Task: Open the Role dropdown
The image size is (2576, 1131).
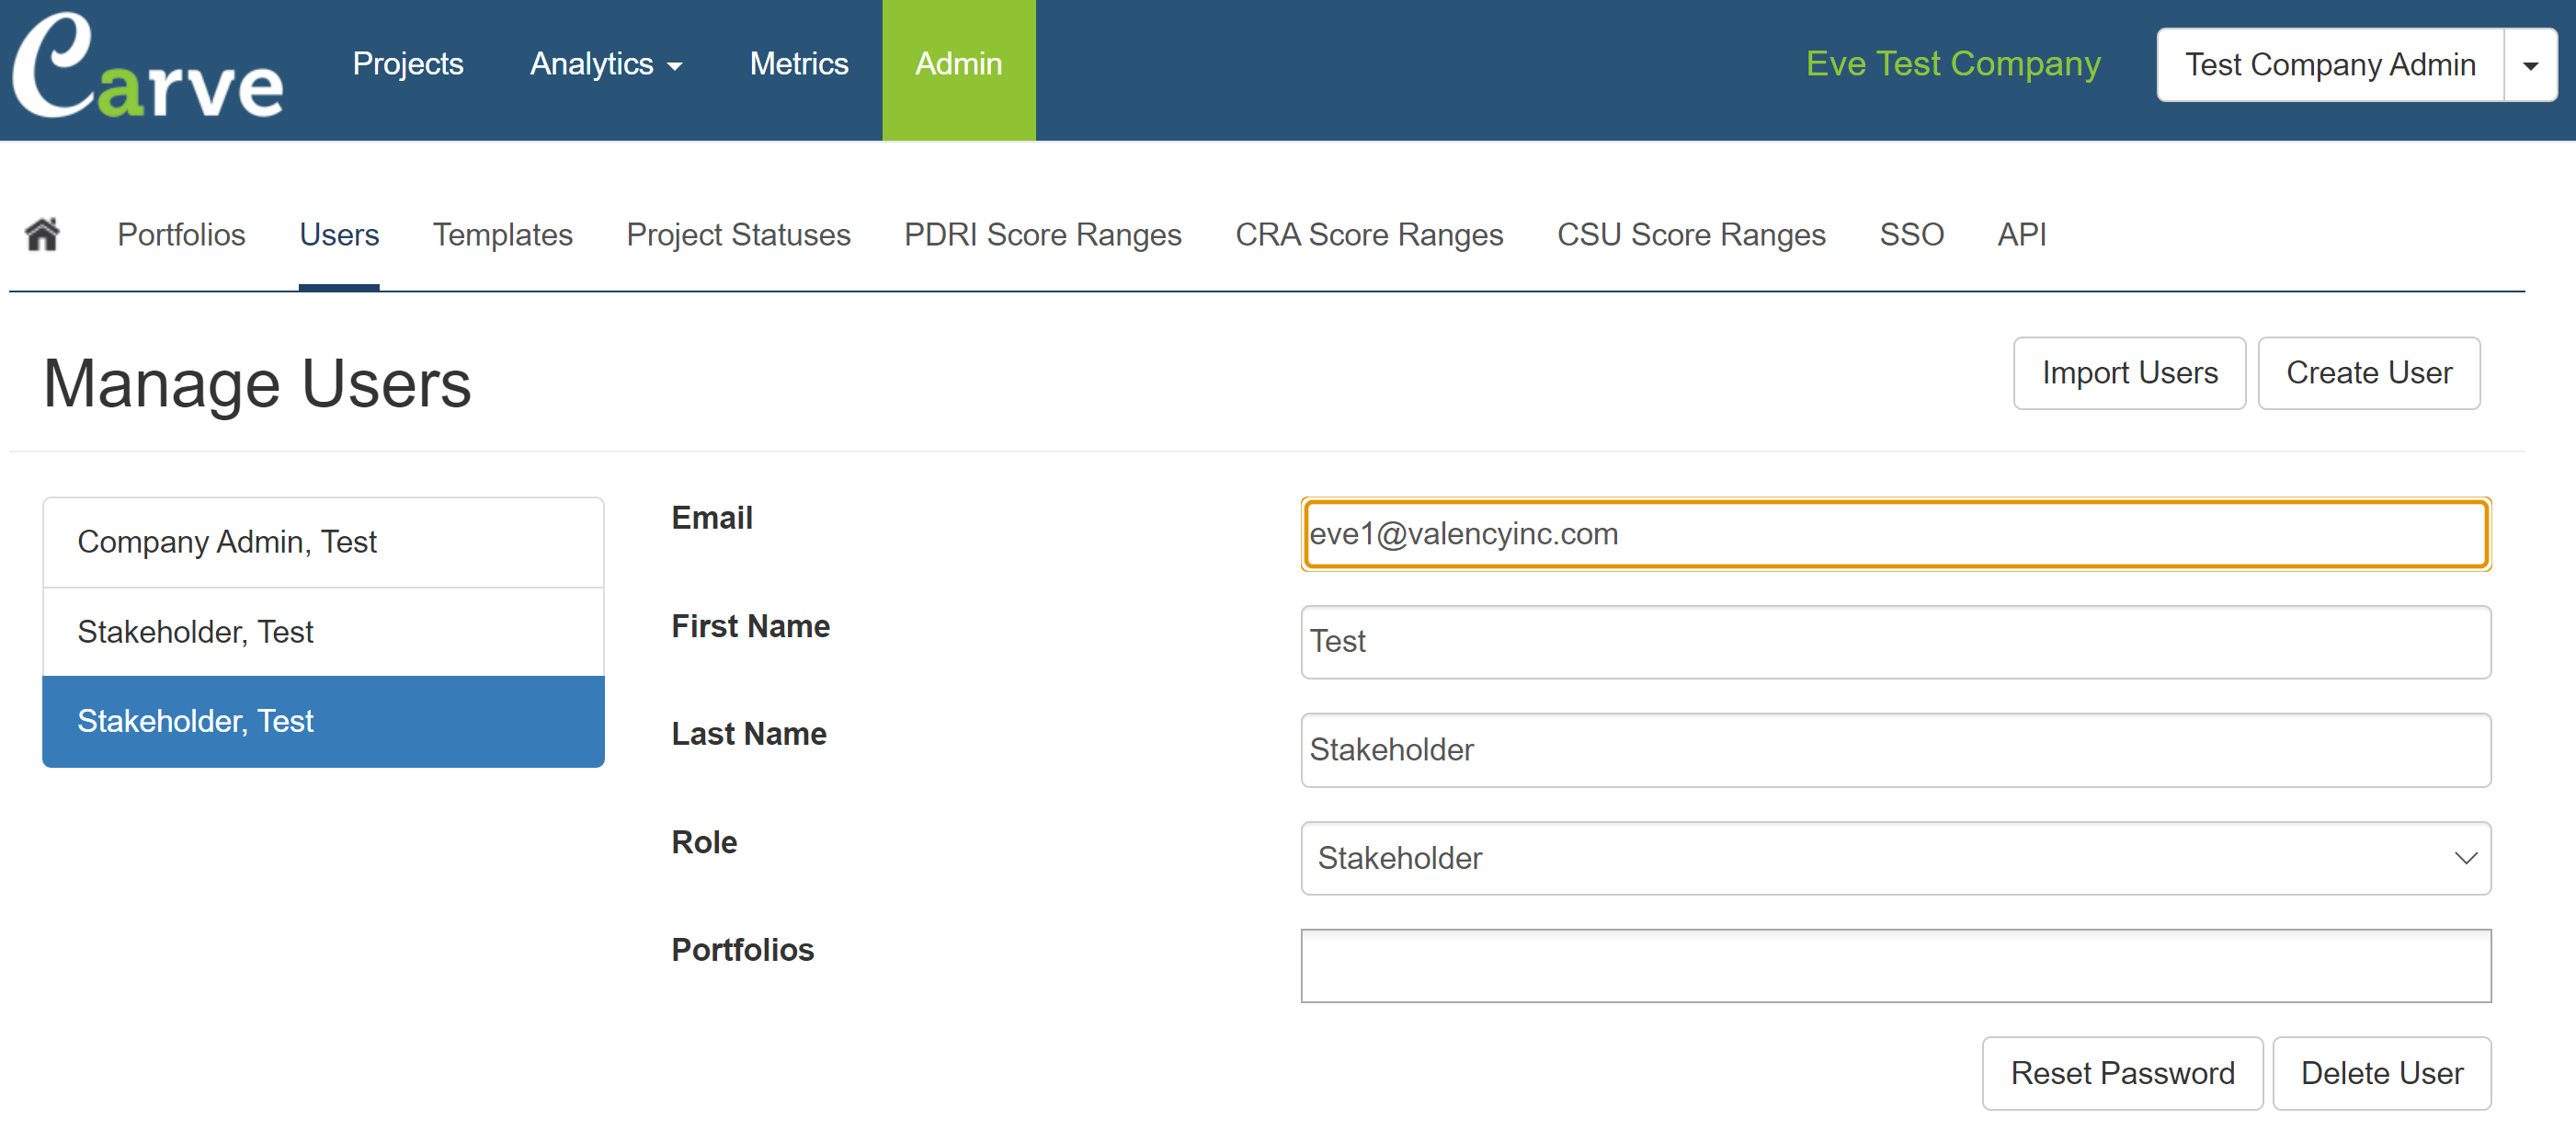Action: [1895, 857]
